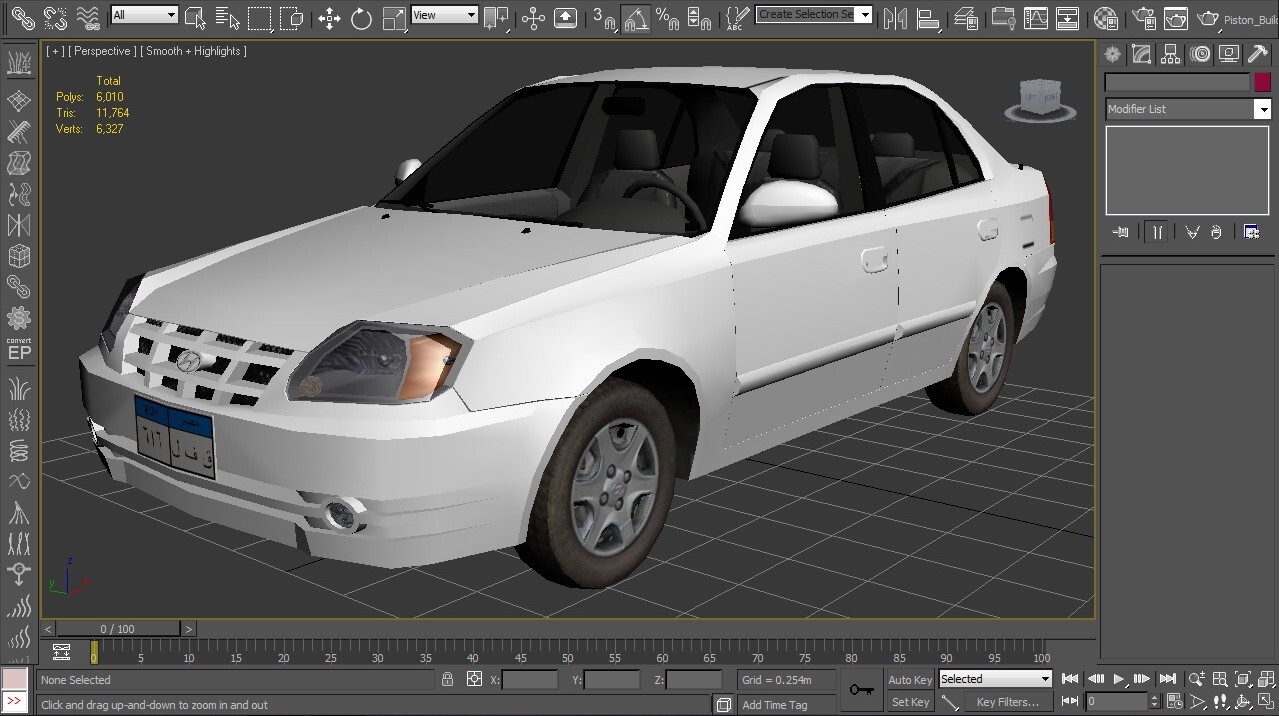Open the Material Editor
The width and height of the screenshot is (1279, 716).
[1106, 18]
